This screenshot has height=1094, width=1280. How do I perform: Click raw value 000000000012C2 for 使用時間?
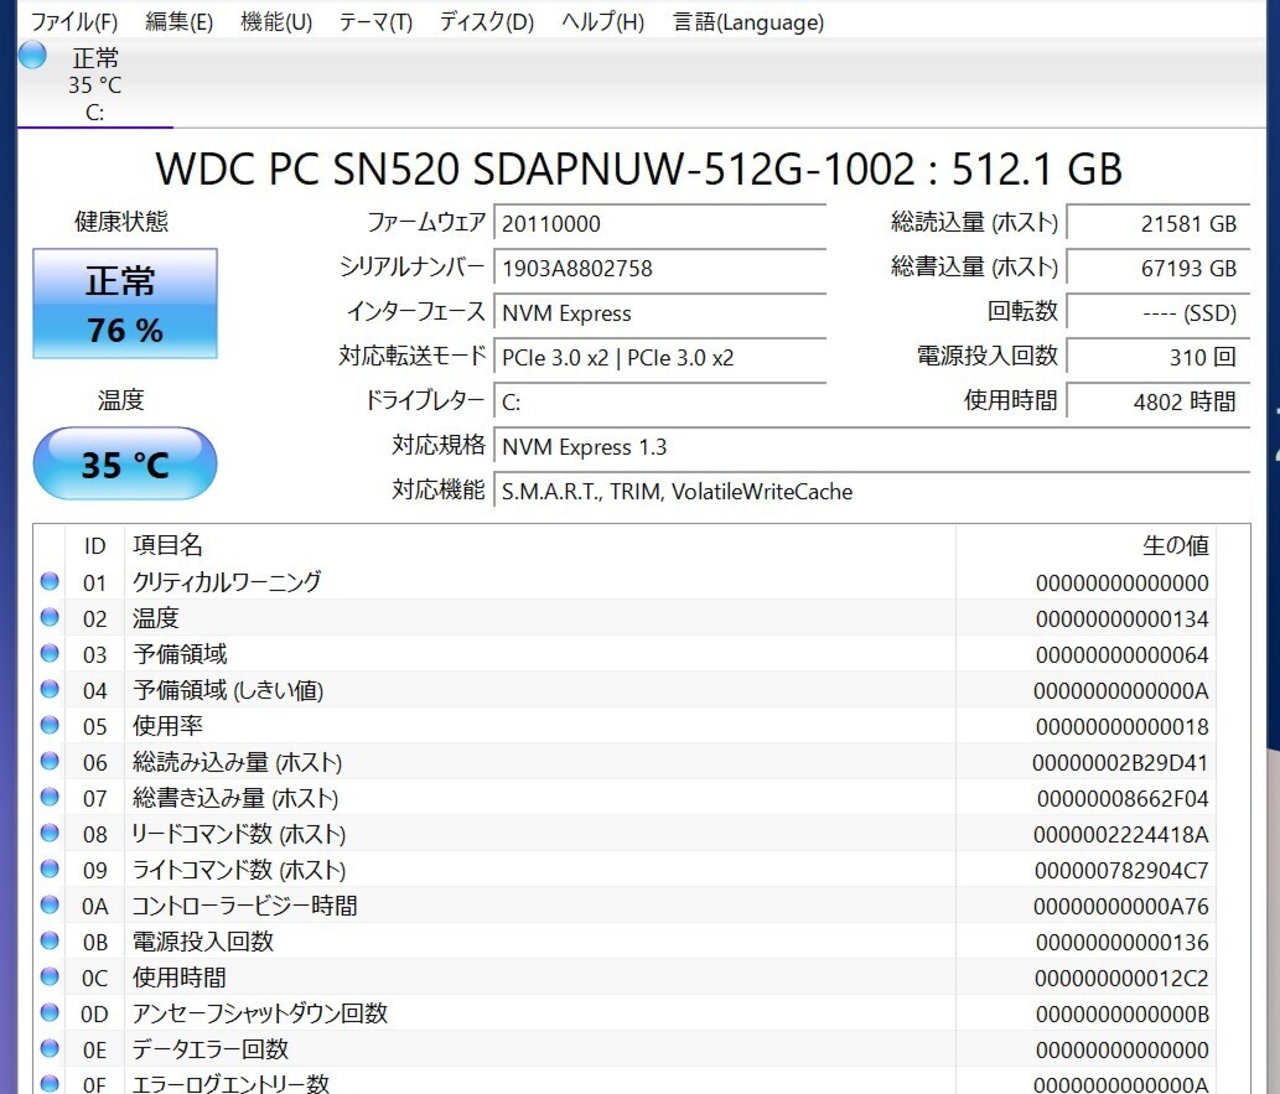click(x=1122, y=979)
